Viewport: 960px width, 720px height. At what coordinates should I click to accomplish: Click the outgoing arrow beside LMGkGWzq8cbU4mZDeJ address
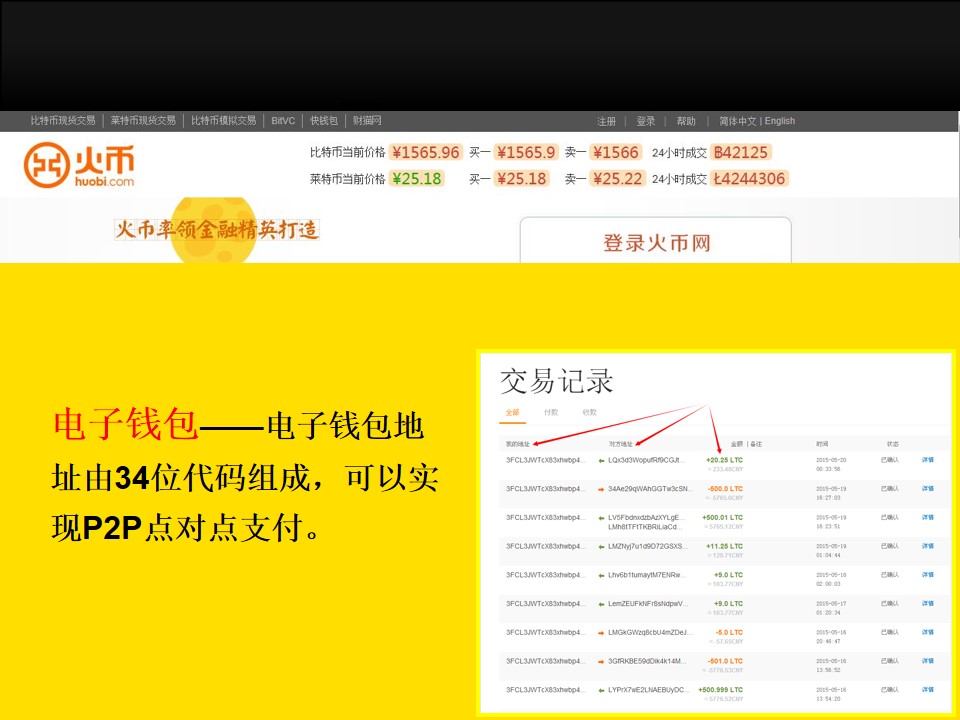(601, 633)
